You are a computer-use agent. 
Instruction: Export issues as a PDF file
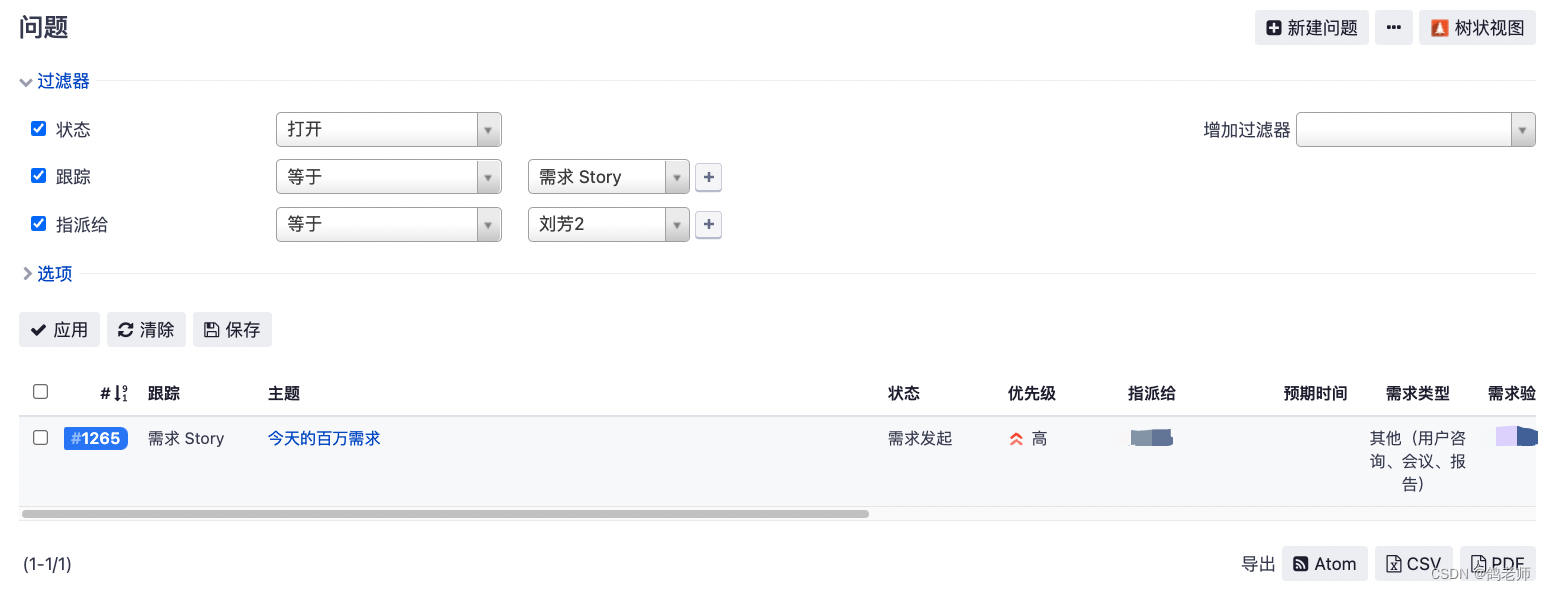(x=1498, y=563)
